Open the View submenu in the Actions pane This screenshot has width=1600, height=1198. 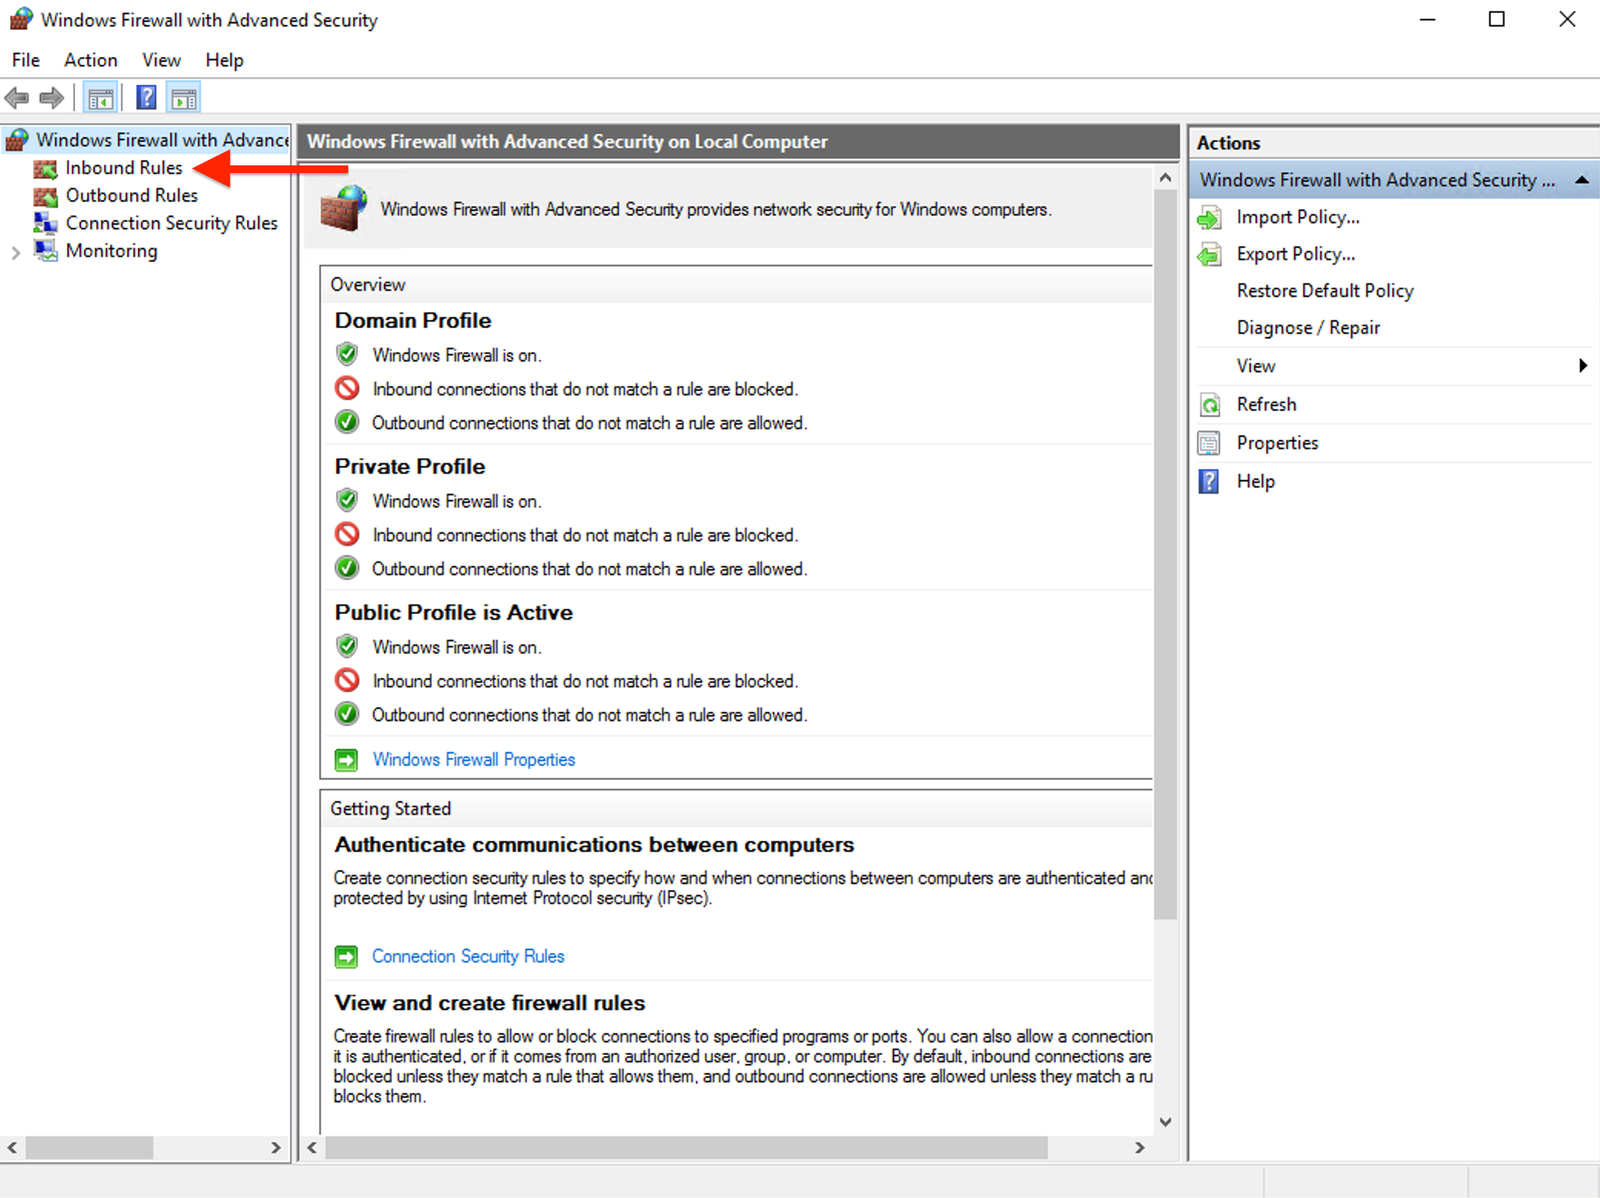tap(1583, 366)
